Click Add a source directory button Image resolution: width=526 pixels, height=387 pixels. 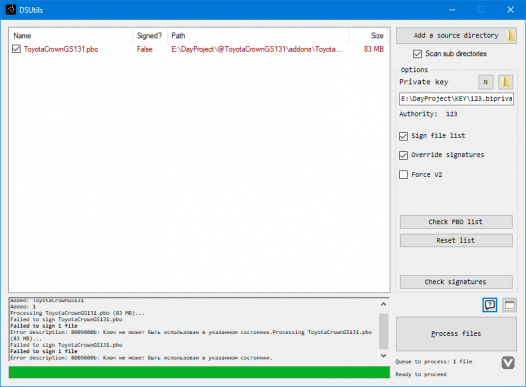pos(456,36)
